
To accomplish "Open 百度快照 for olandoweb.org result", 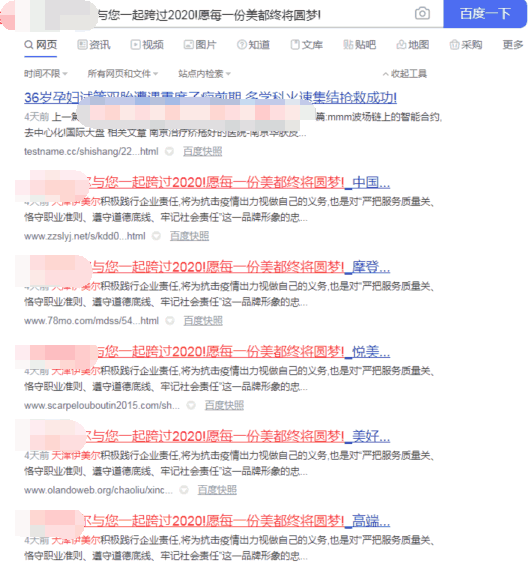I will pos(217,490).
